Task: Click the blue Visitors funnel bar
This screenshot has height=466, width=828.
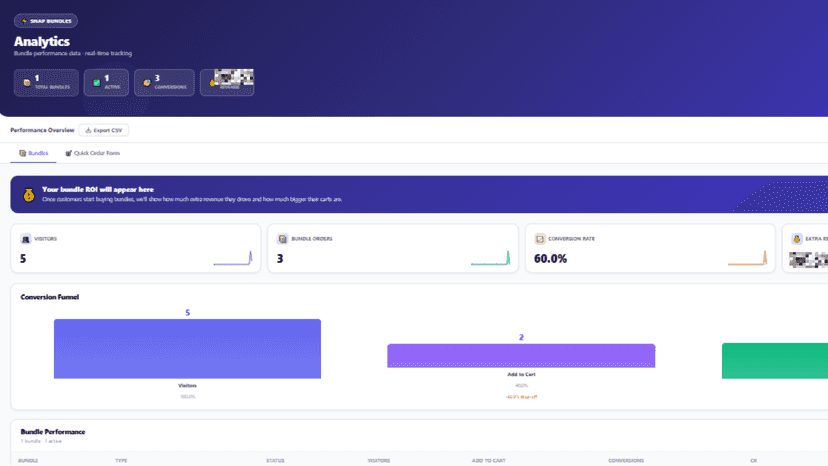Action: point(187,349)
